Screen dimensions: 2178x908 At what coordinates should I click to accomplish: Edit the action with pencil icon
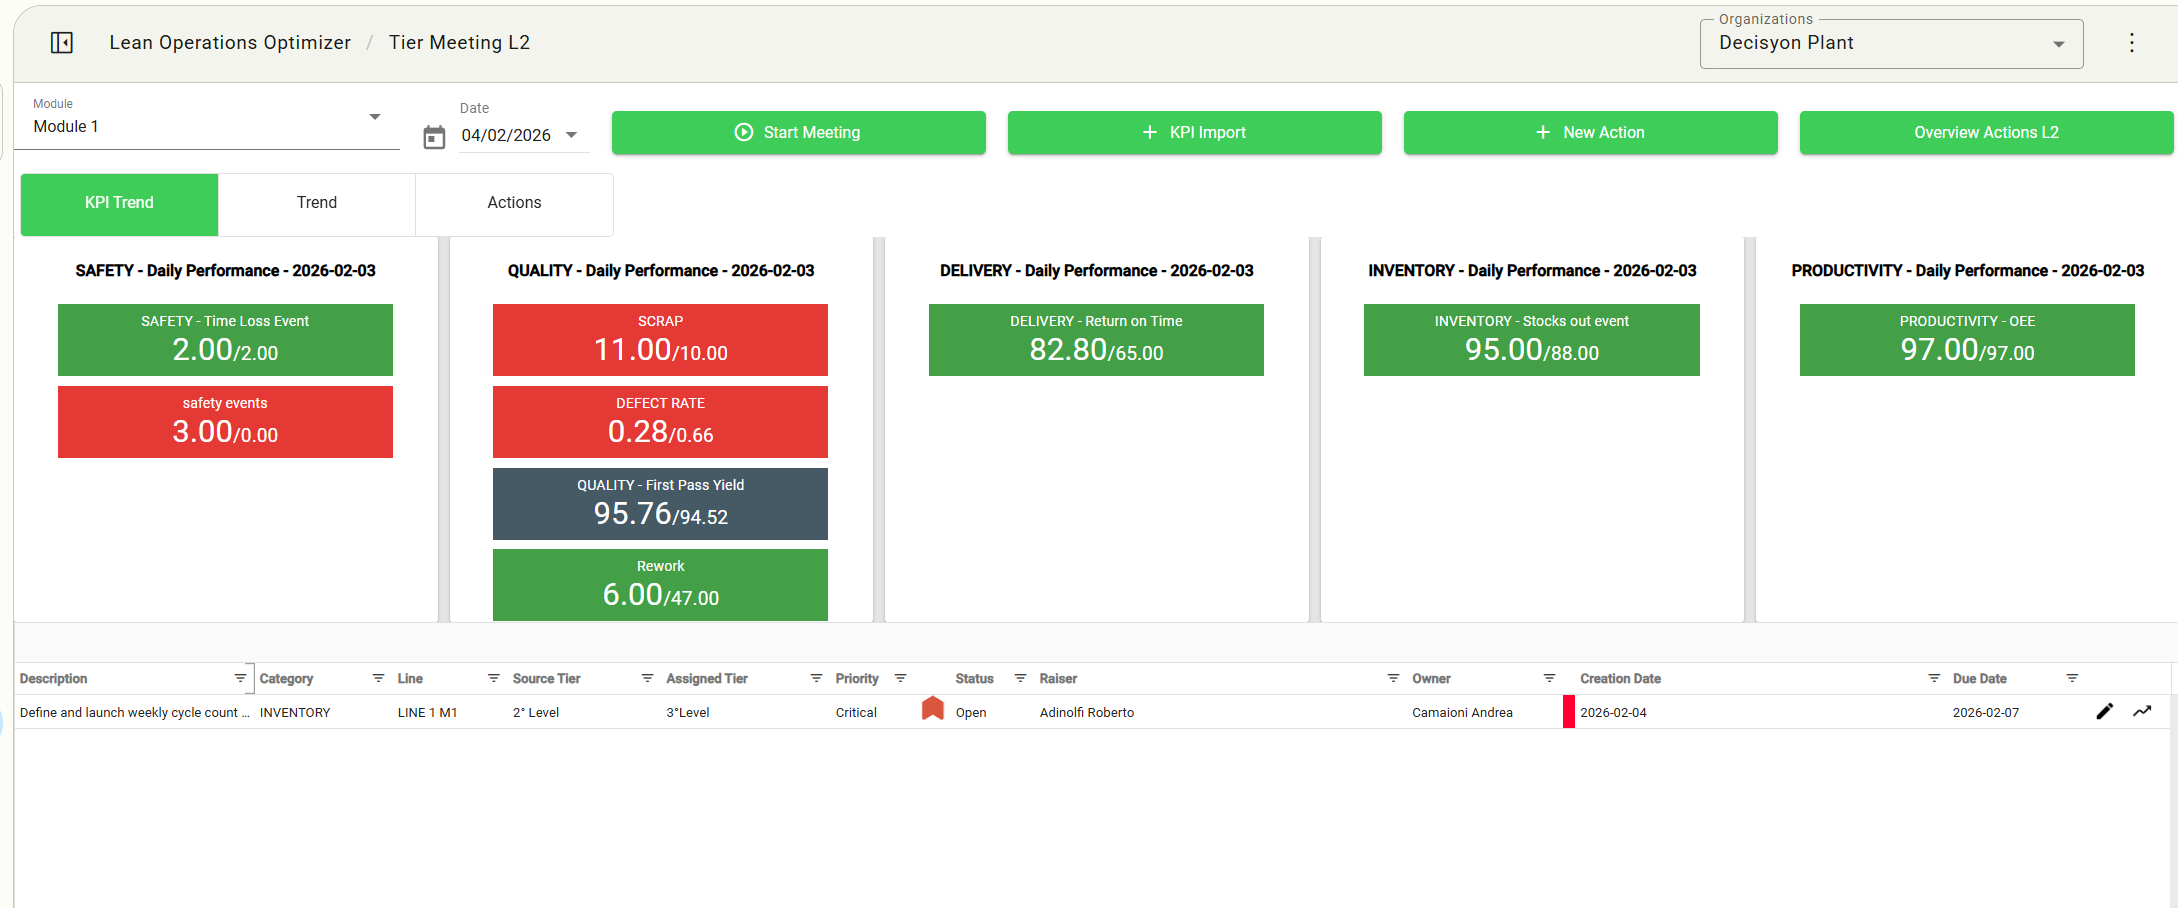coord(2104,712)
